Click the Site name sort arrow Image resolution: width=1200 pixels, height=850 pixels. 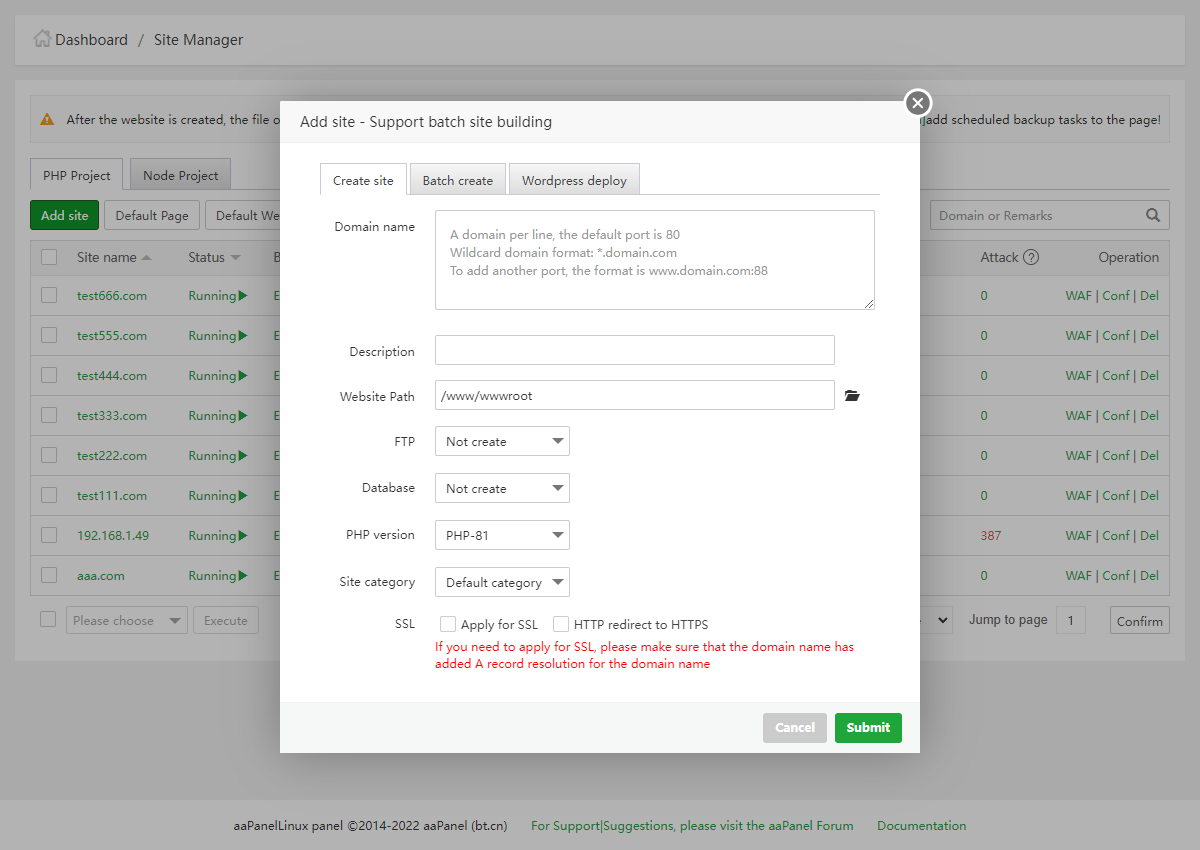click(x=147, y=258)
